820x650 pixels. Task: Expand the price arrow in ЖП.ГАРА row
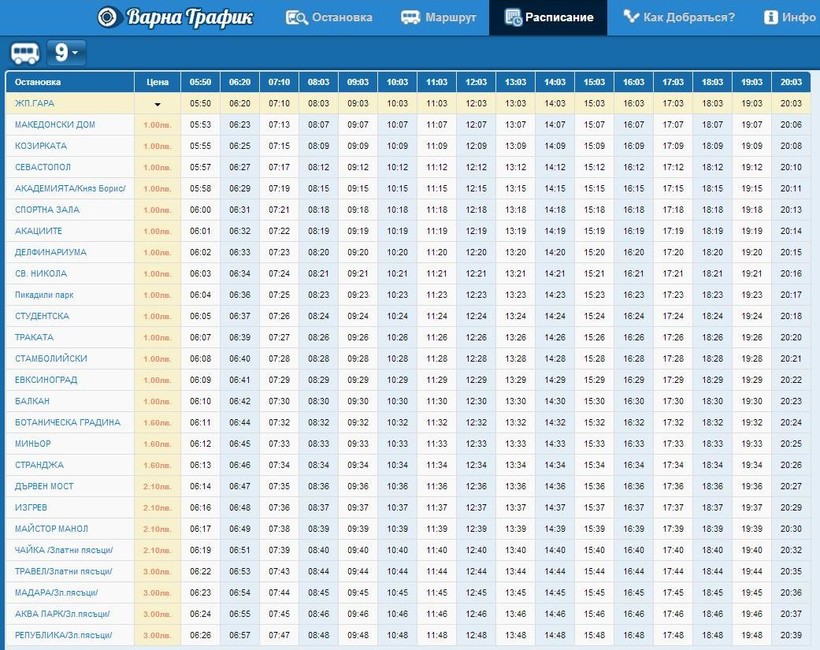(157, 104)
